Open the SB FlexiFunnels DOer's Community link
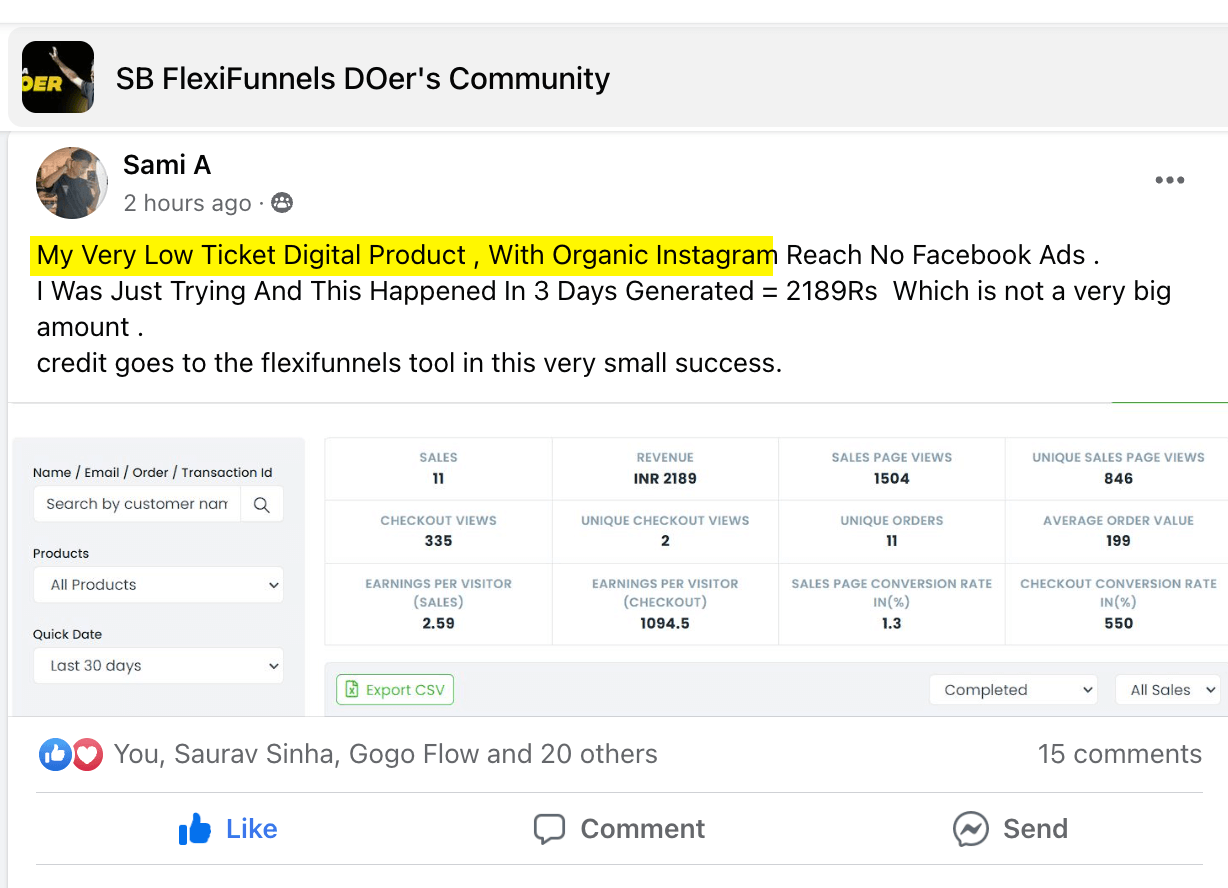Screen dimensions: 1228x888 (362, 78)
